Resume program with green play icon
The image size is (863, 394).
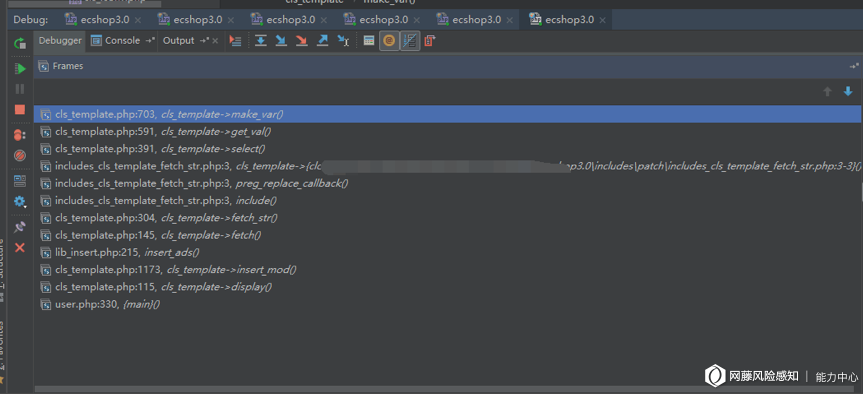[x=20, y=69]
